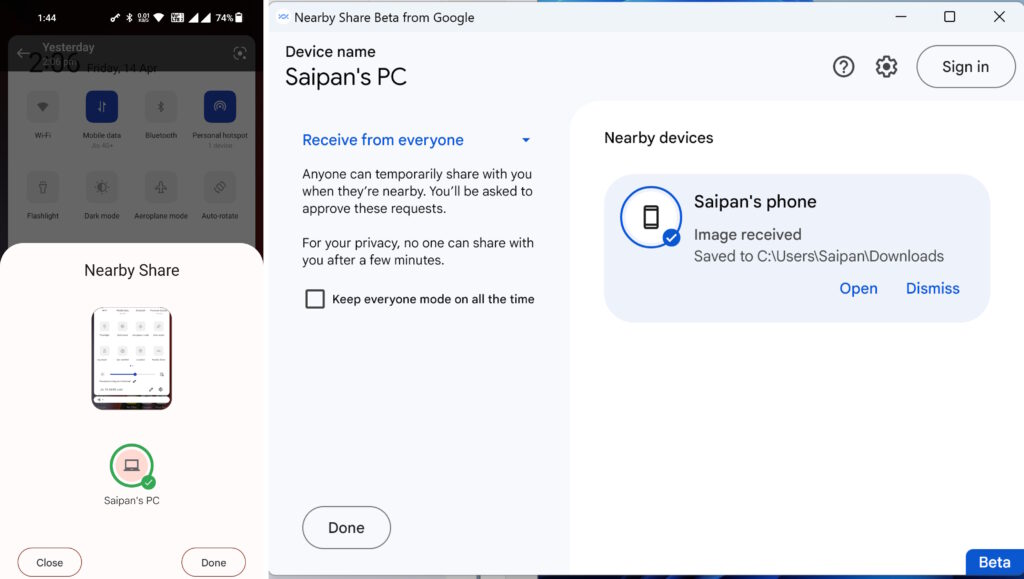Tap the shared screenshot thumbnail preview
Viewport: 1024px width, 579px height.
click(131, 358)
